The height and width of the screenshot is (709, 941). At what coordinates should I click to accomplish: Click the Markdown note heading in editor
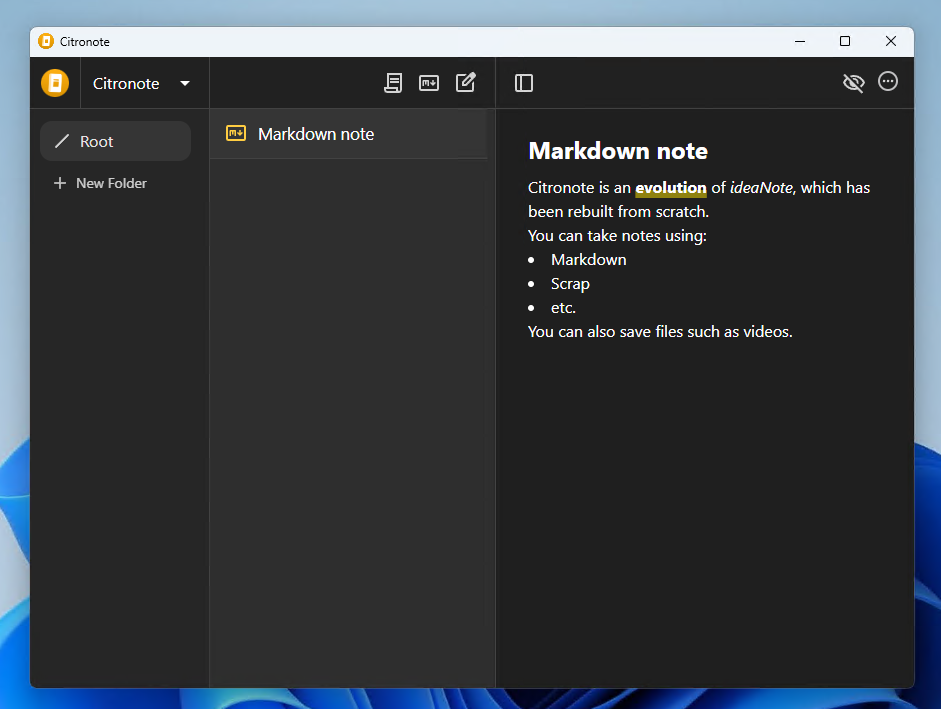(x=618, y=151)
